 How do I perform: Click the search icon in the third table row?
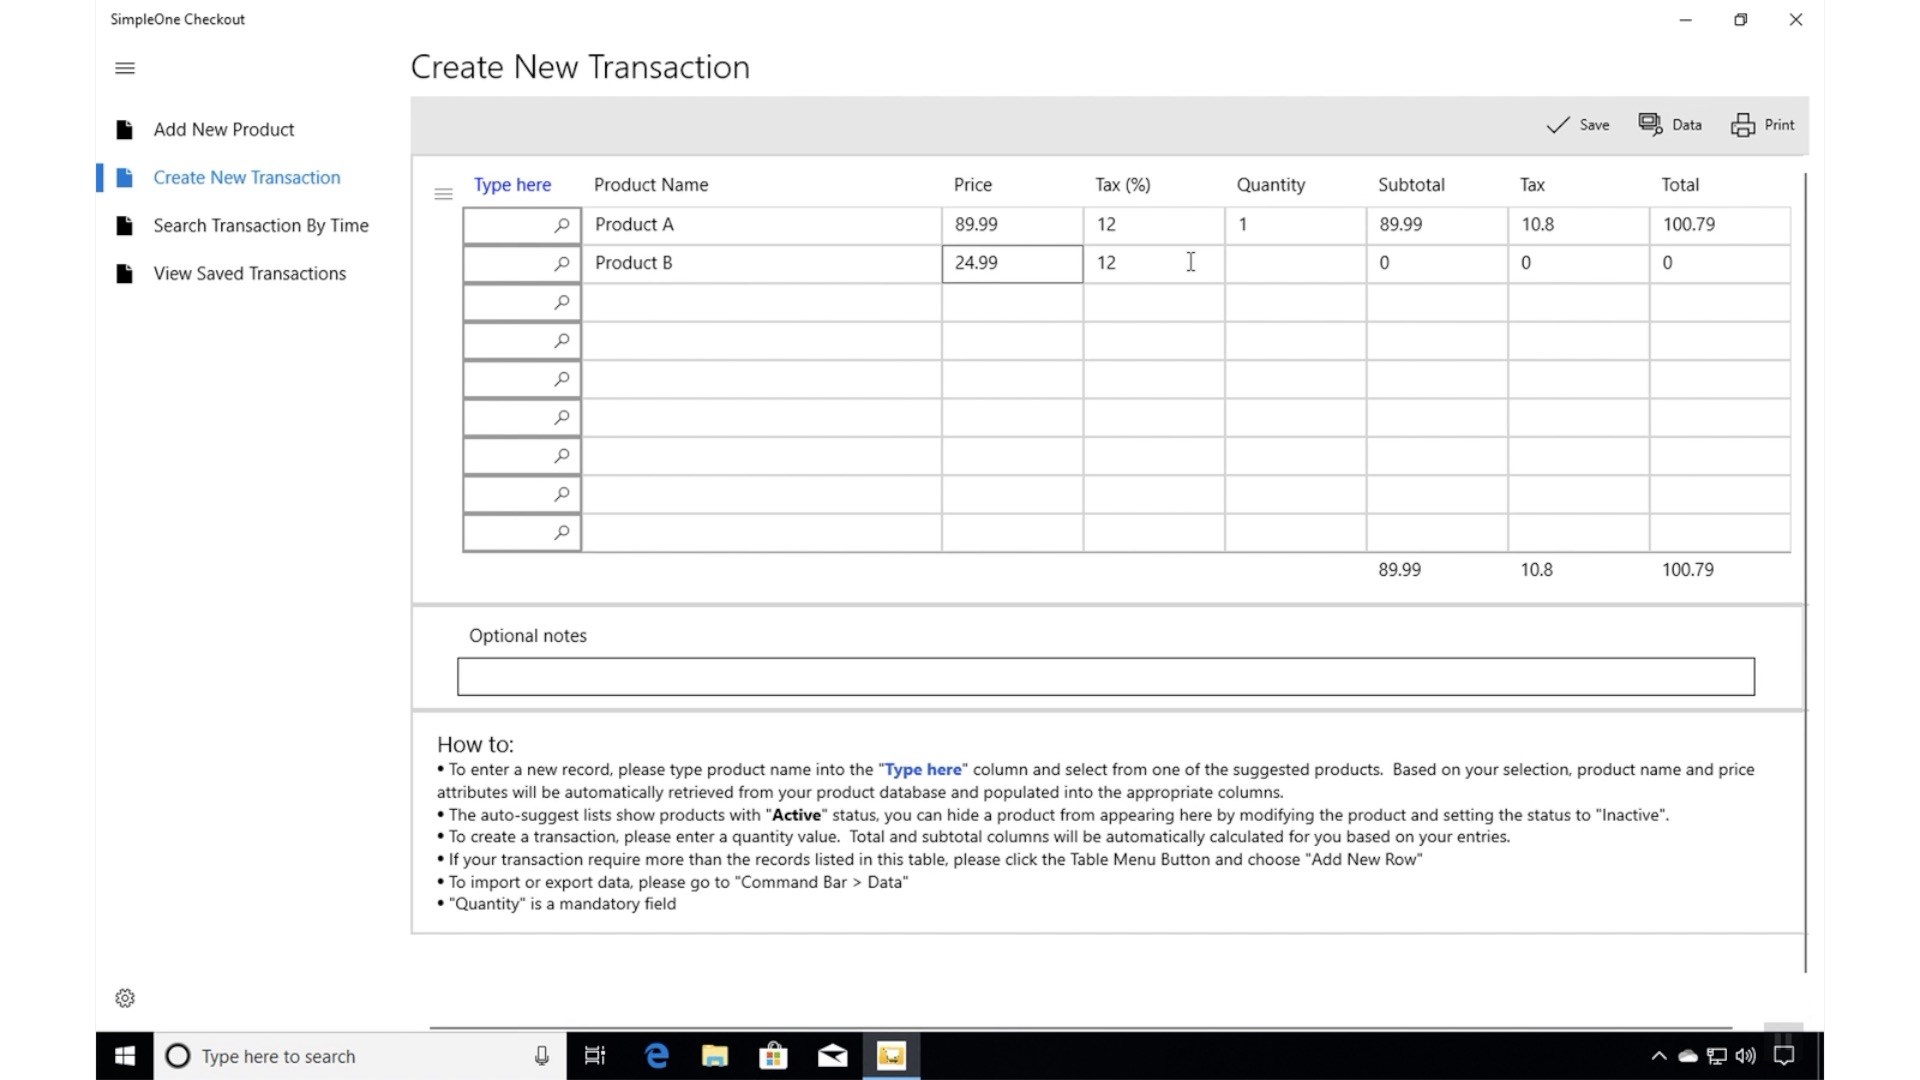[x=562, y=302]
